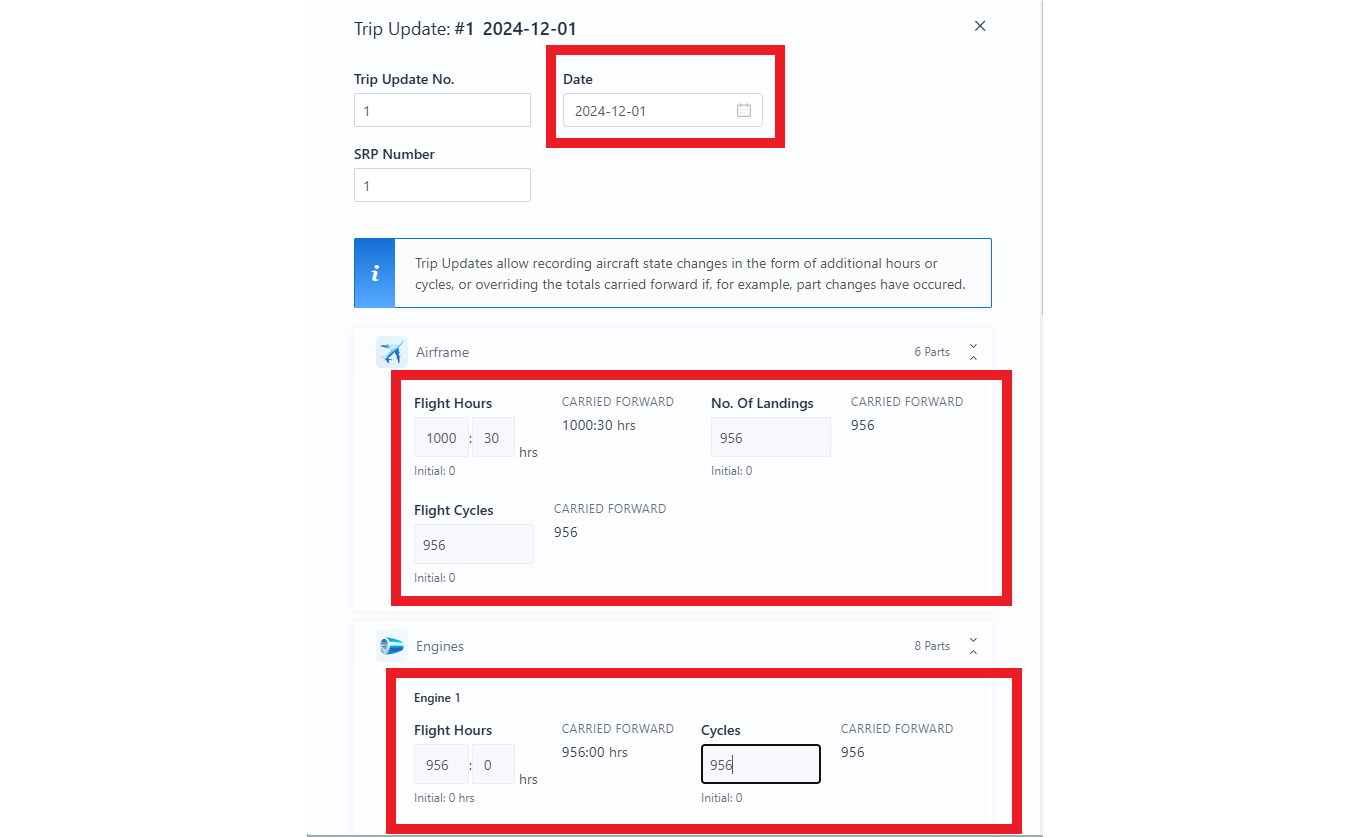Click Engine 1 Flight Hours hours box

(x=441, y=765)
